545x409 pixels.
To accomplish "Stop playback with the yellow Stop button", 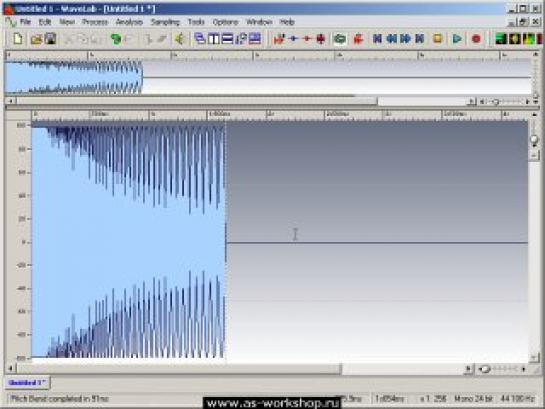I will pos(438,39).
